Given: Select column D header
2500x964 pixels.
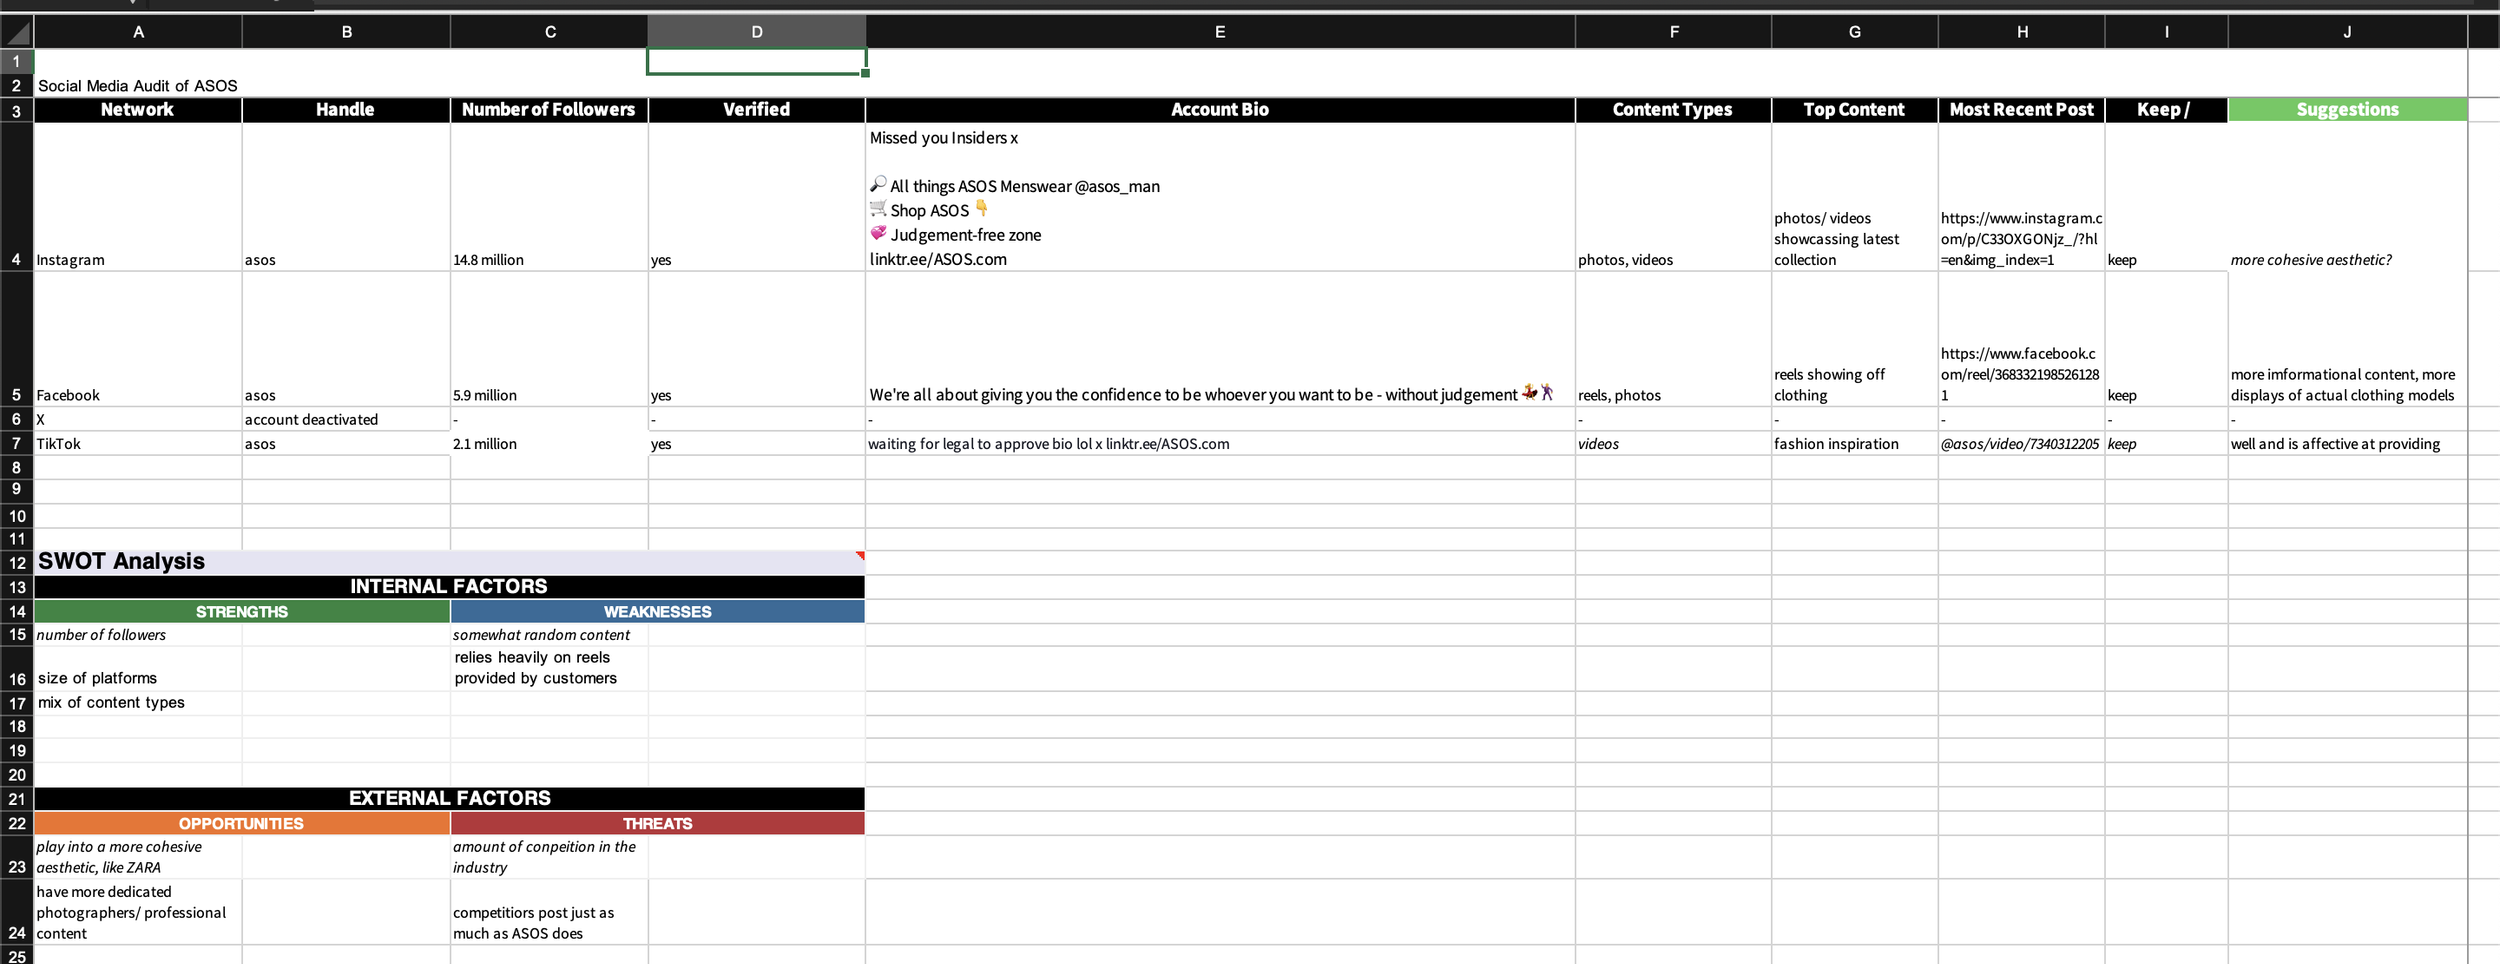Looking at the screenshot, I should pos(756,32).
